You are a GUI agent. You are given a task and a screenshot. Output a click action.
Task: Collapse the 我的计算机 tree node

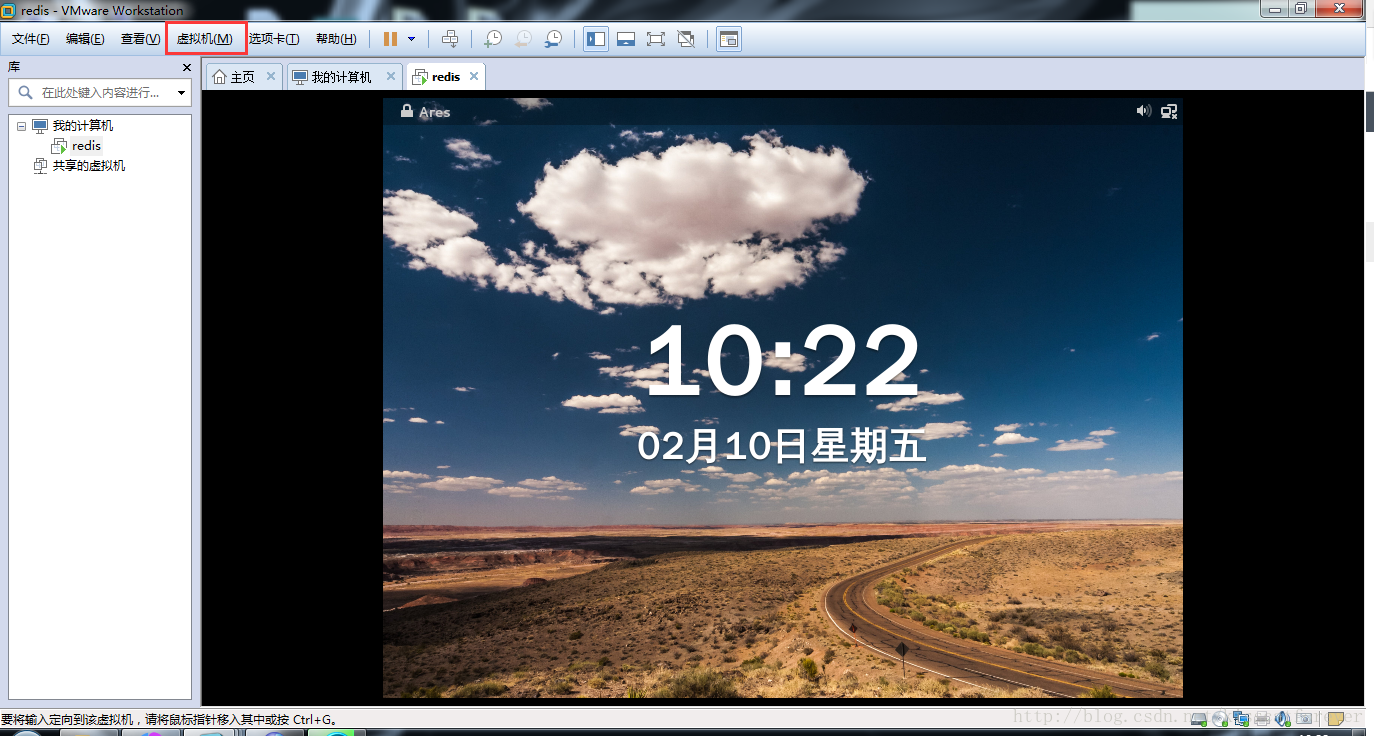tap(21, 126)
